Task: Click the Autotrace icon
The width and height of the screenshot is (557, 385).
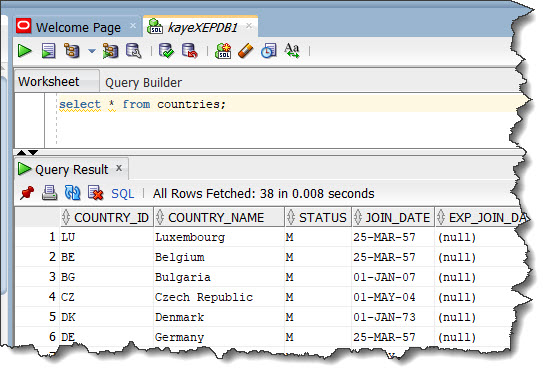Action: click(110, 51)
